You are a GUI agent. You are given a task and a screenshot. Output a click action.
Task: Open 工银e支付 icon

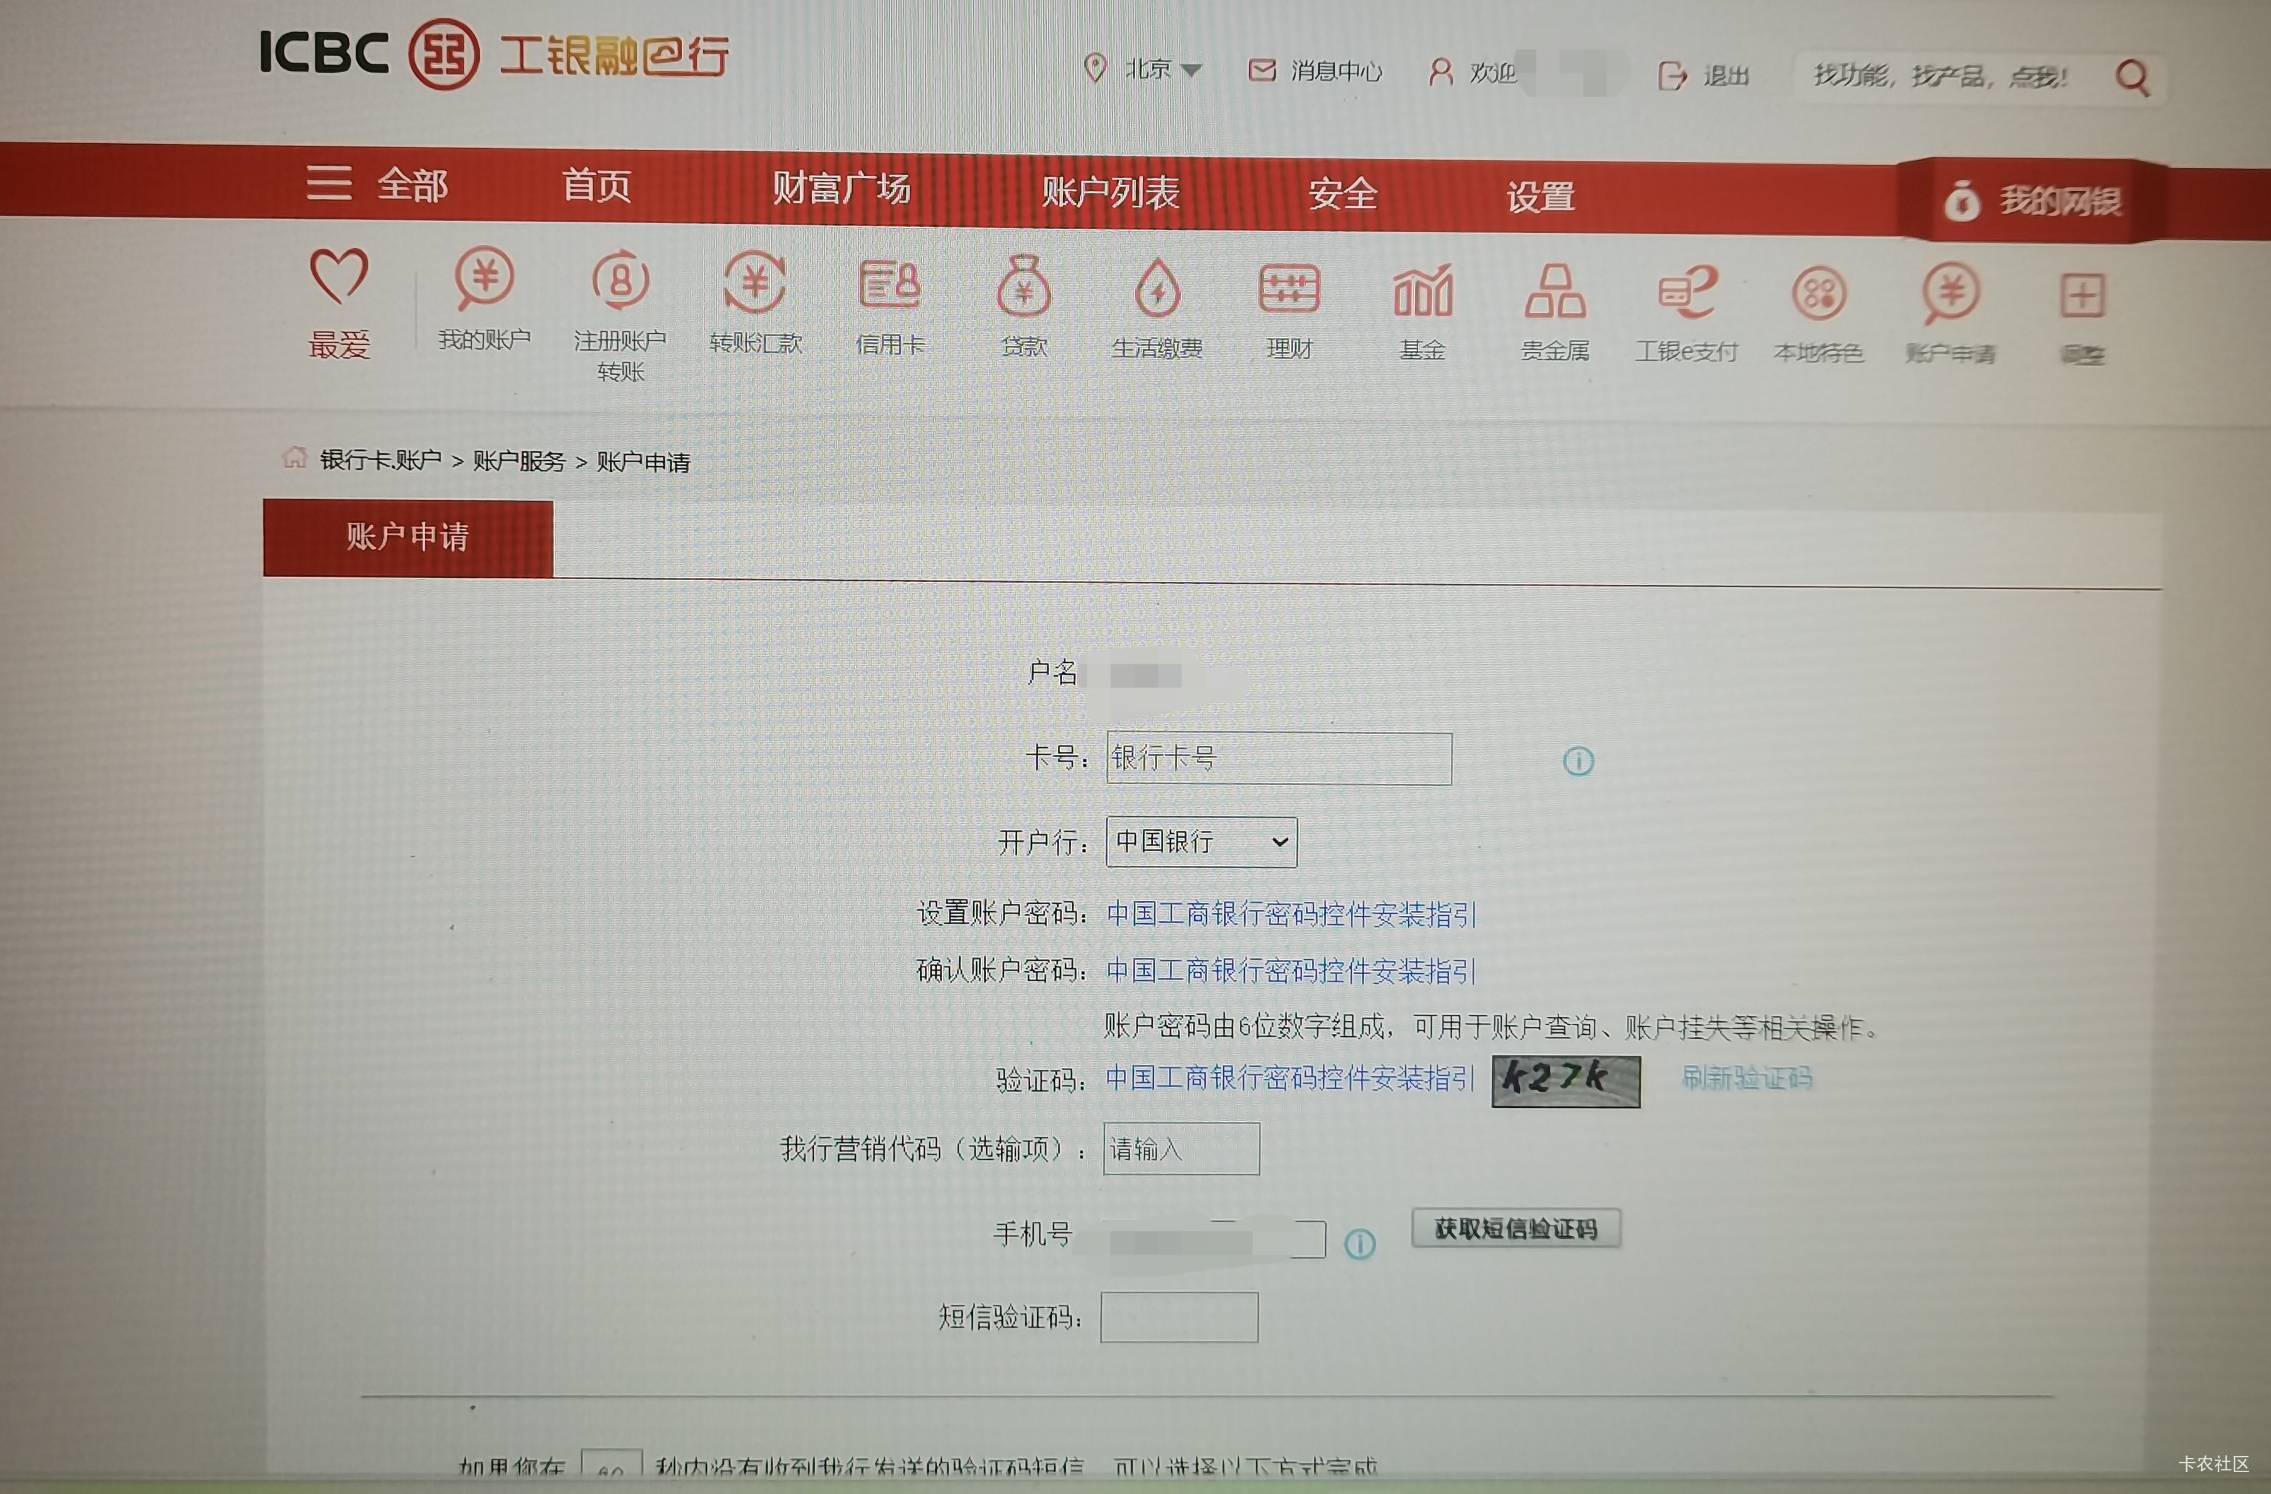[x=1687, y=292]
